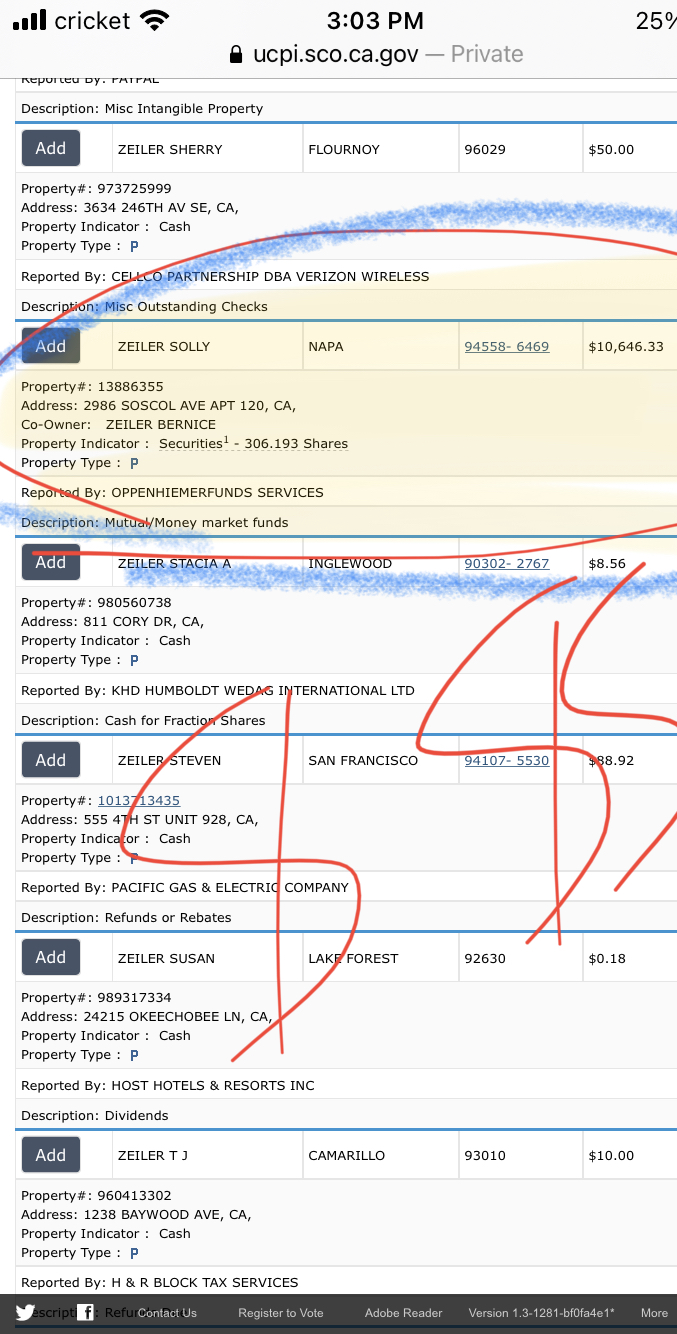Select Reported By OPPENHIEMERFUNDS SERVICES text
This screenshot has width=677, height=1334.
pyautogui.click(x=172, y=493)
